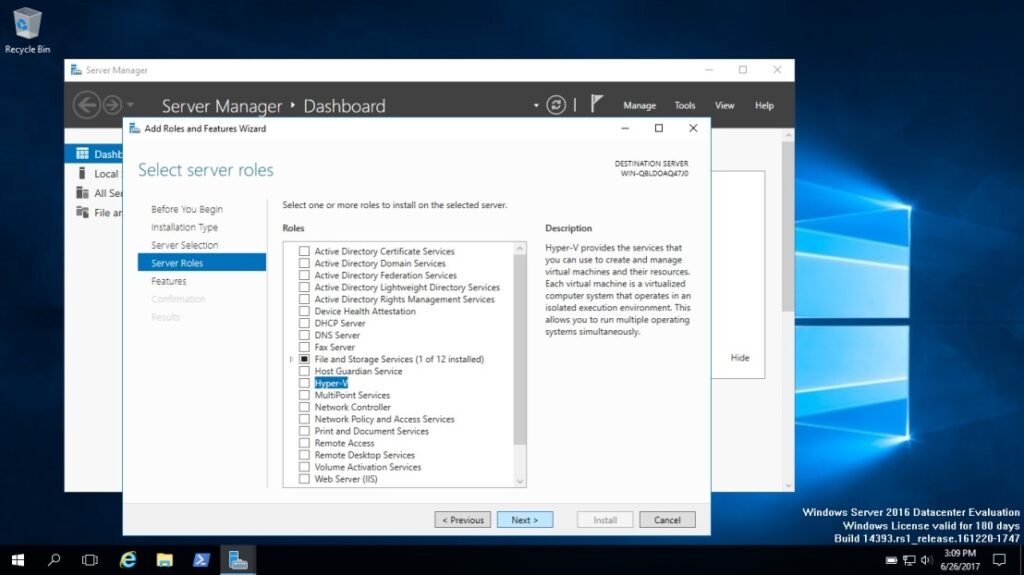
Task: Check the Web Server (IIS) role
Action: click(304, 479)
